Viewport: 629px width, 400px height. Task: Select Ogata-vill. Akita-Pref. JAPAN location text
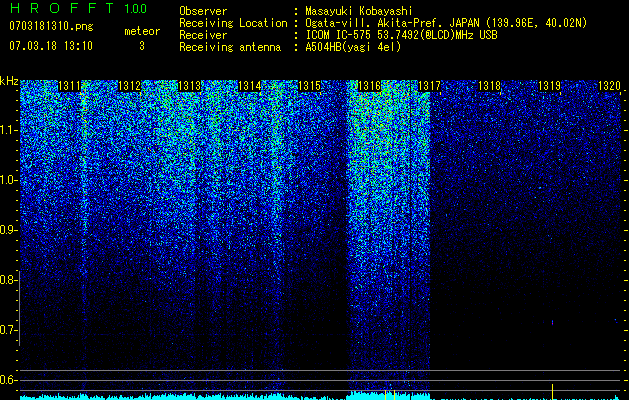point(446,23)
